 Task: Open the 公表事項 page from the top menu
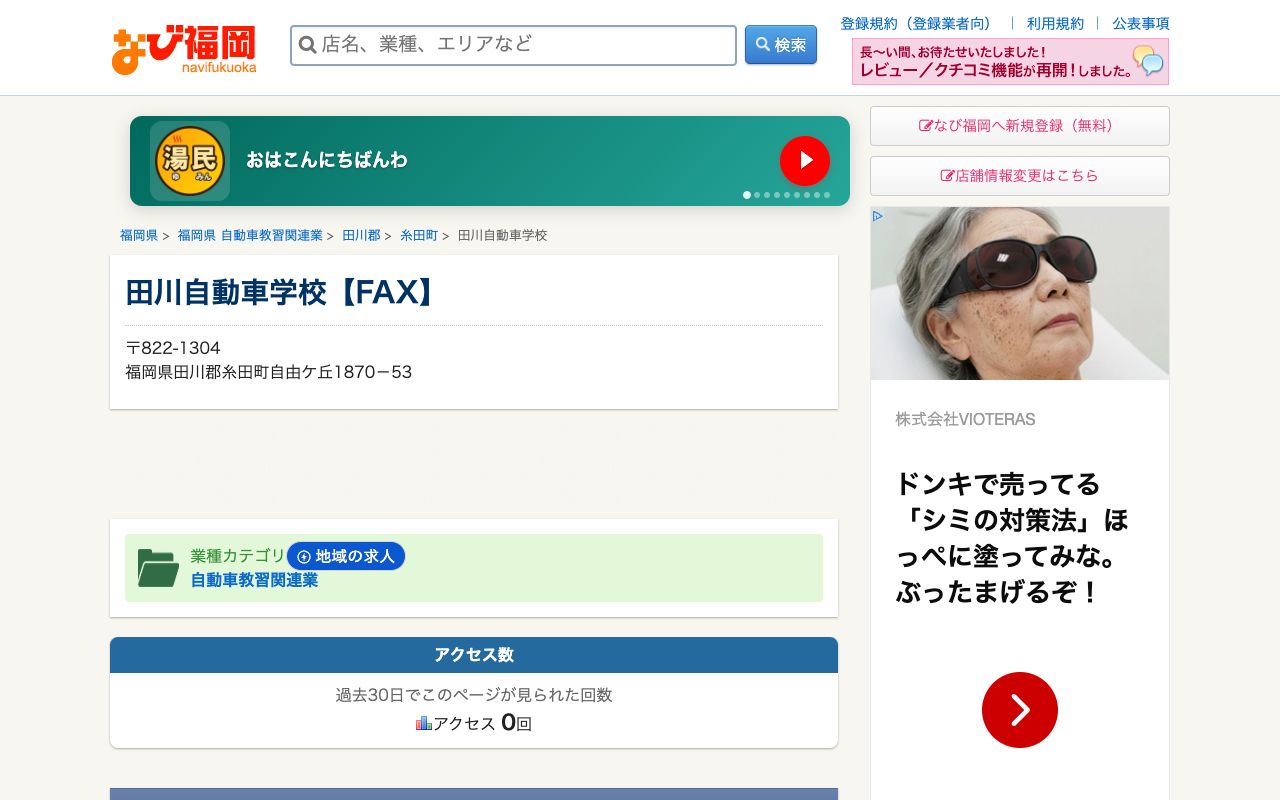[x=1141, y=23]
